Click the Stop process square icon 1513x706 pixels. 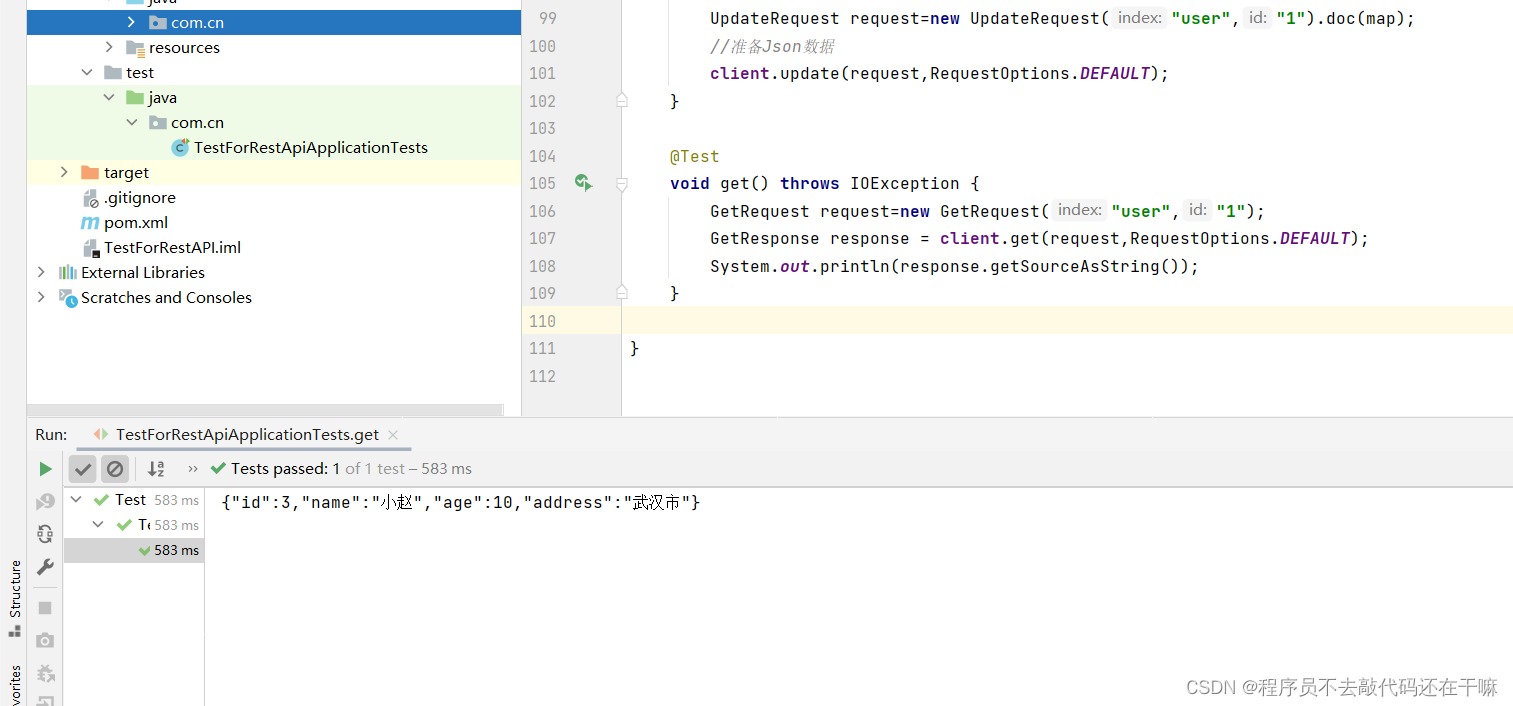(45, 608)
